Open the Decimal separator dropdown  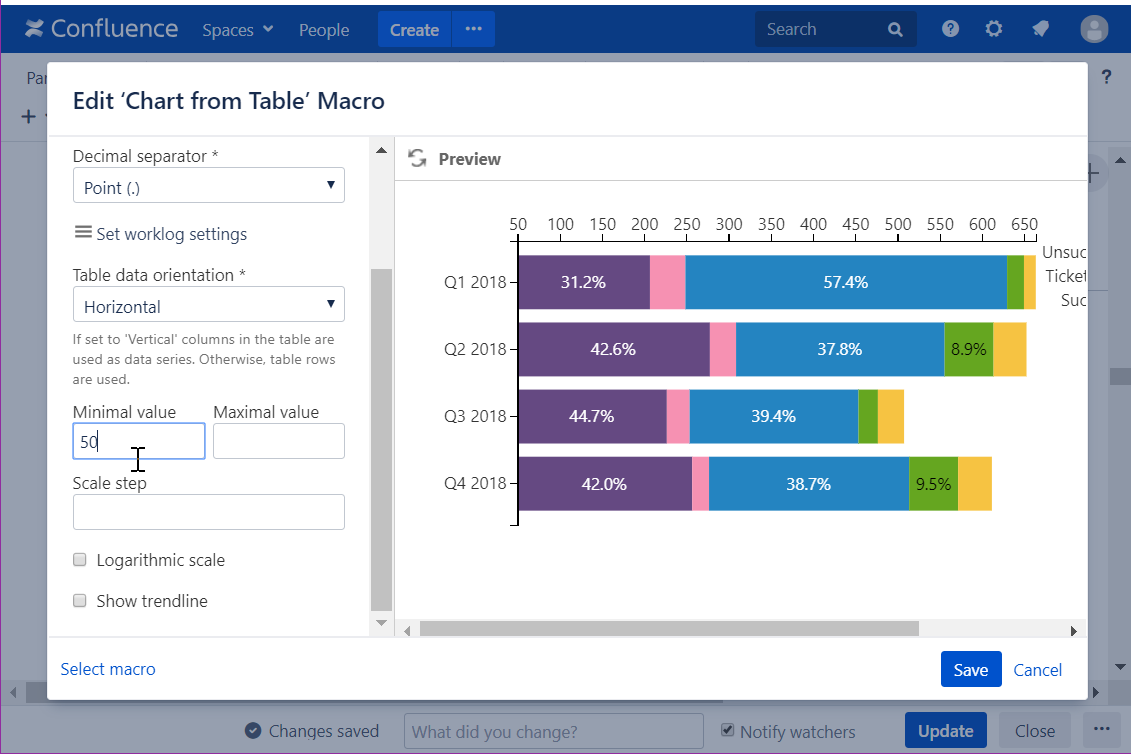click(208, 186)
